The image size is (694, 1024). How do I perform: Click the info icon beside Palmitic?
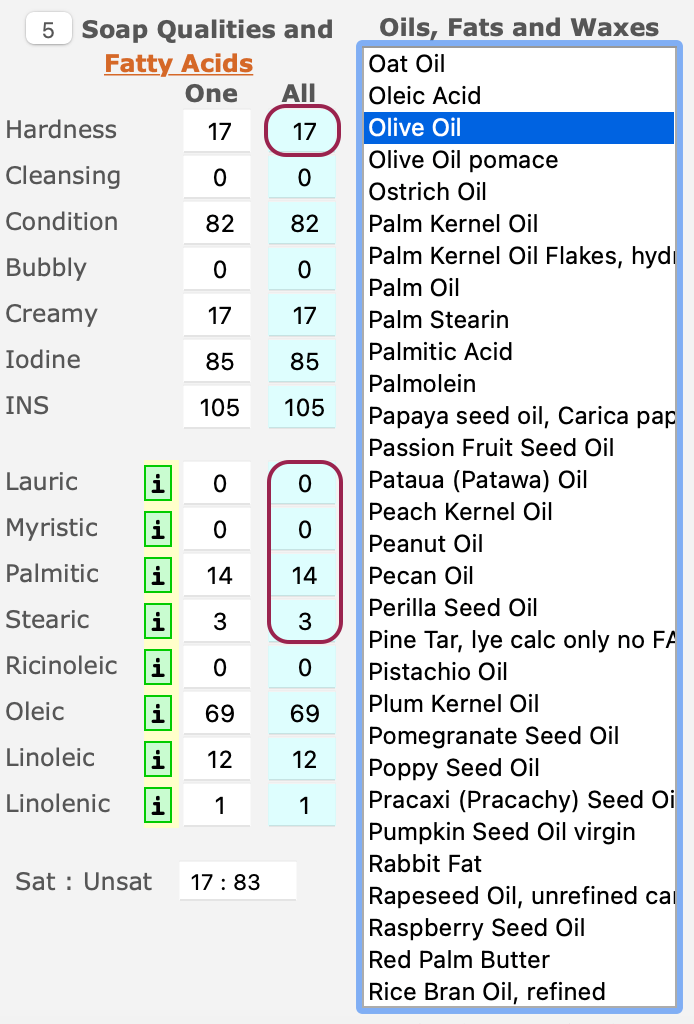158,575
